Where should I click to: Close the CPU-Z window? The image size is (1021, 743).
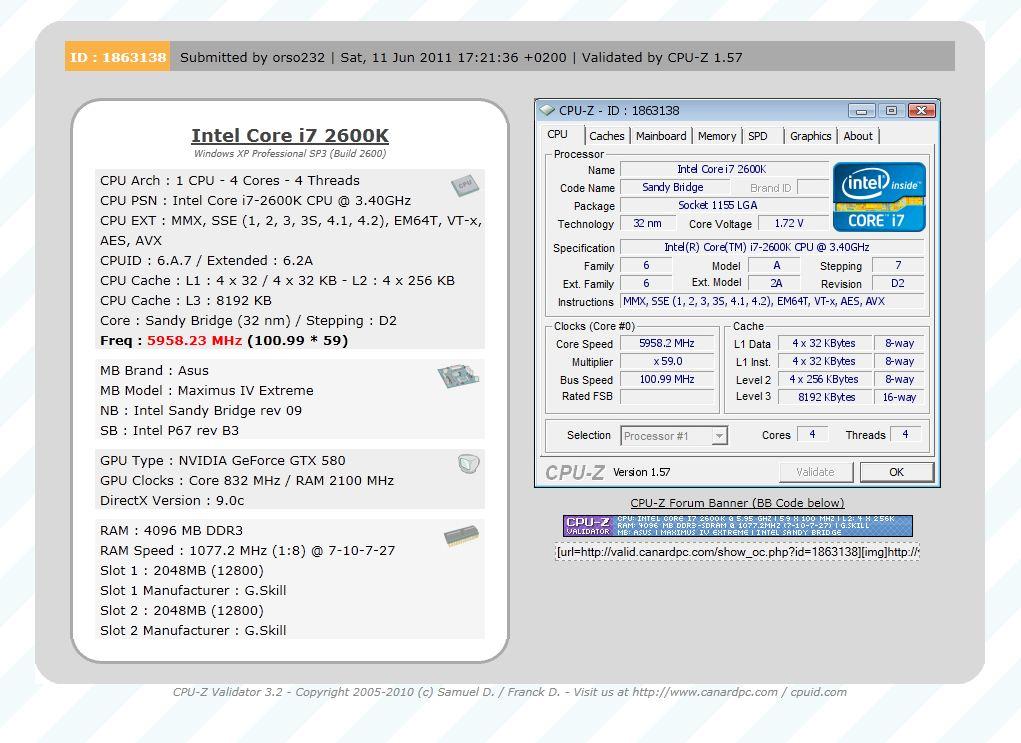tap(921, 111)
